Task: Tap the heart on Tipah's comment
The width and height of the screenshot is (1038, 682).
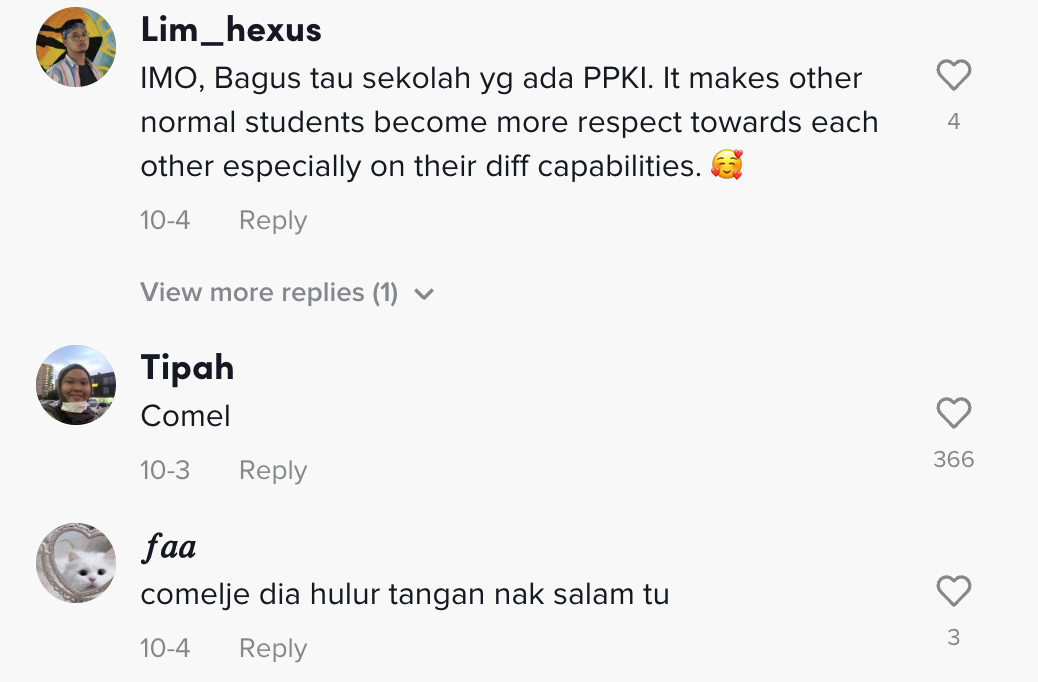Action: 953,414
